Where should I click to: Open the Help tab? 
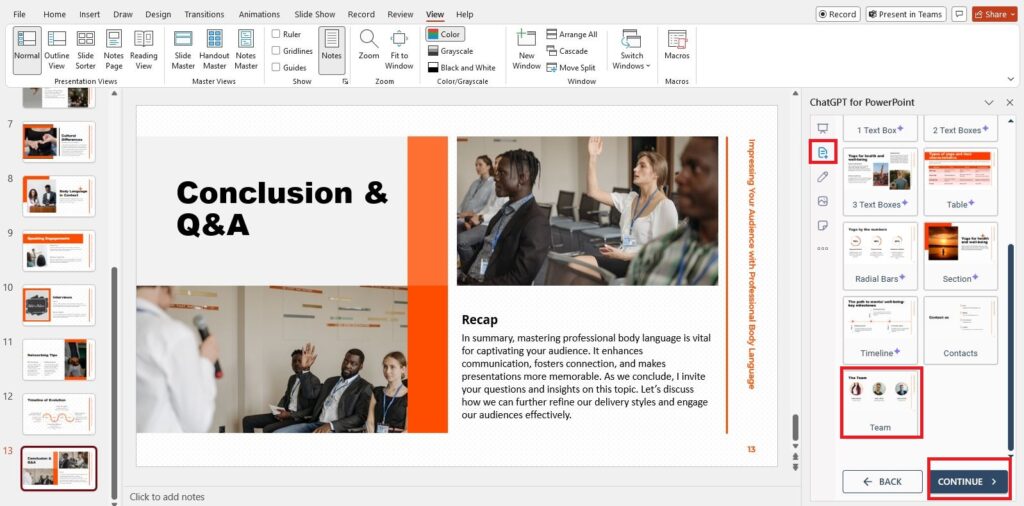coord(464,14)
